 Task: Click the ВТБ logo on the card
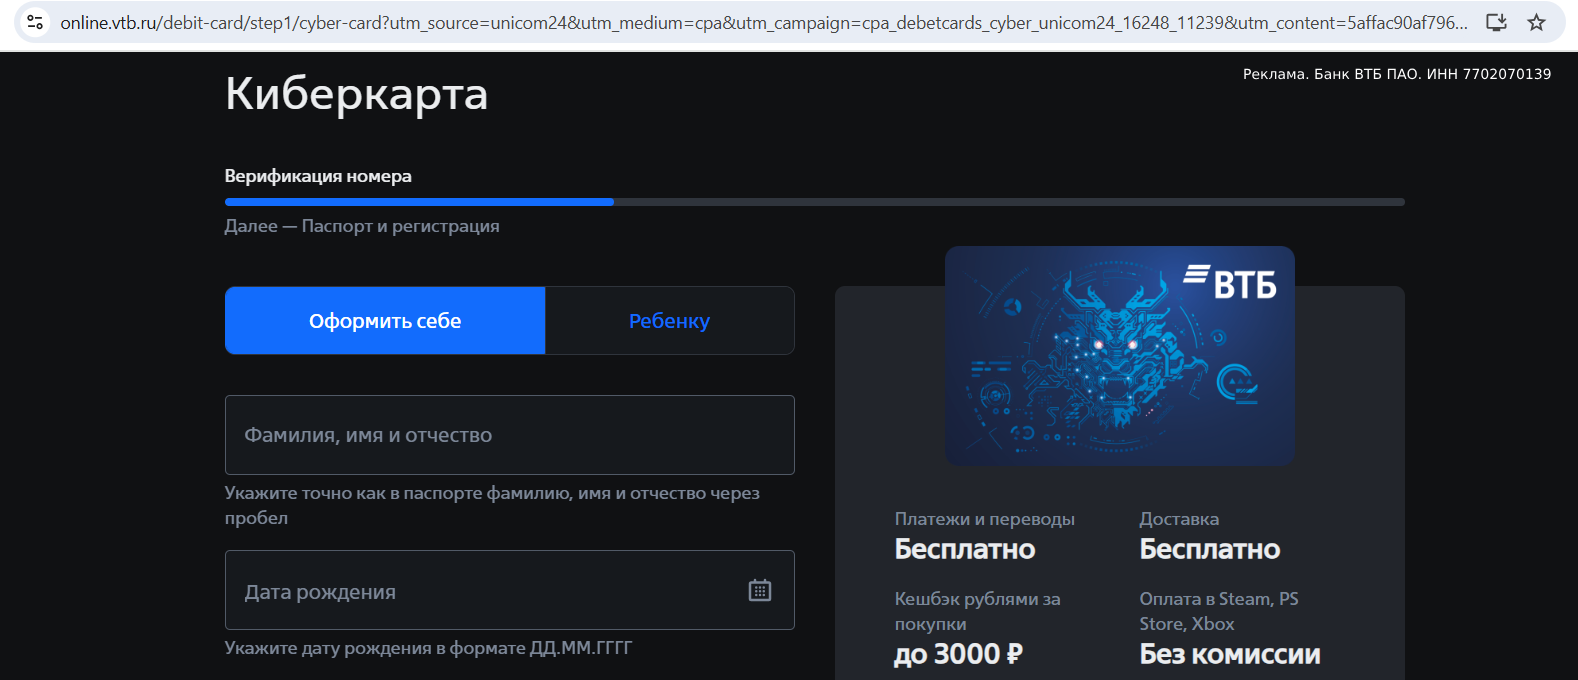pos(1230,282)
